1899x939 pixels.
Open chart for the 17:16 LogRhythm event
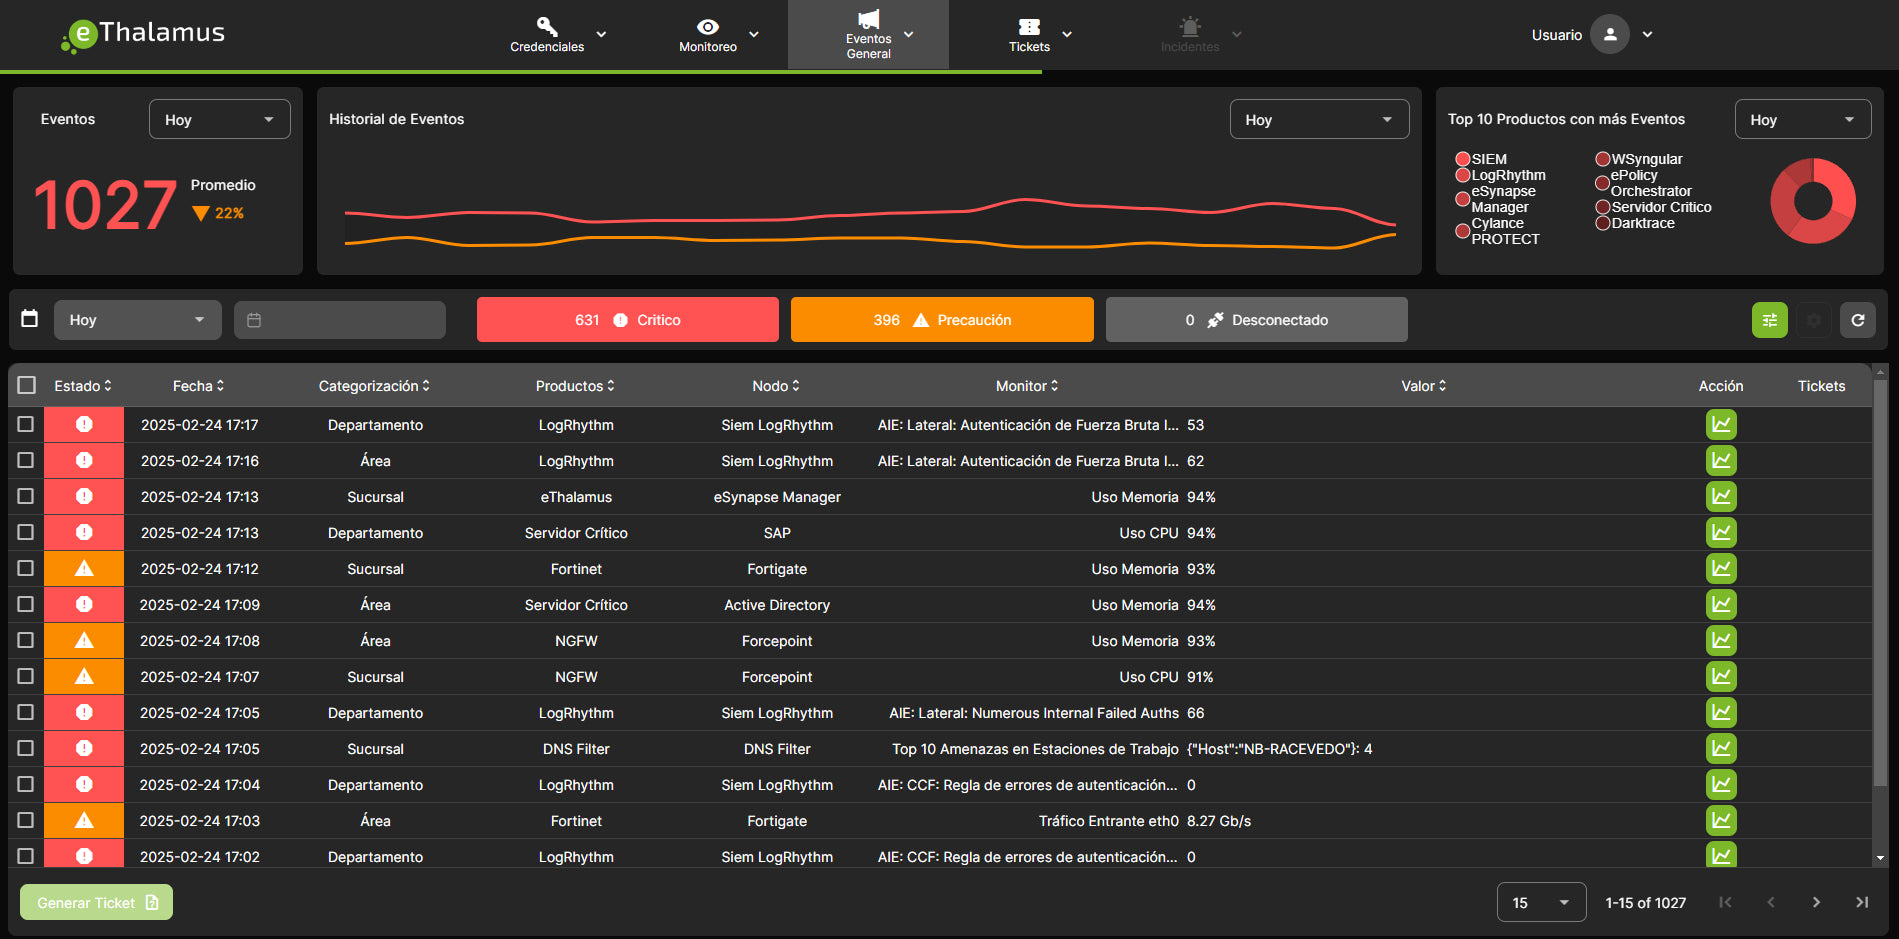pyautogui.click(x=1721, y=461)
